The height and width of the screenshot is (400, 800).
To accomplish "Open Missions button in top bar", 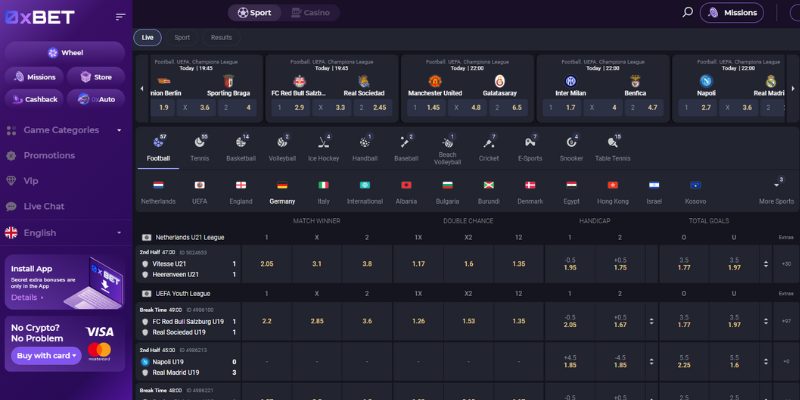I will click(732, 13).
